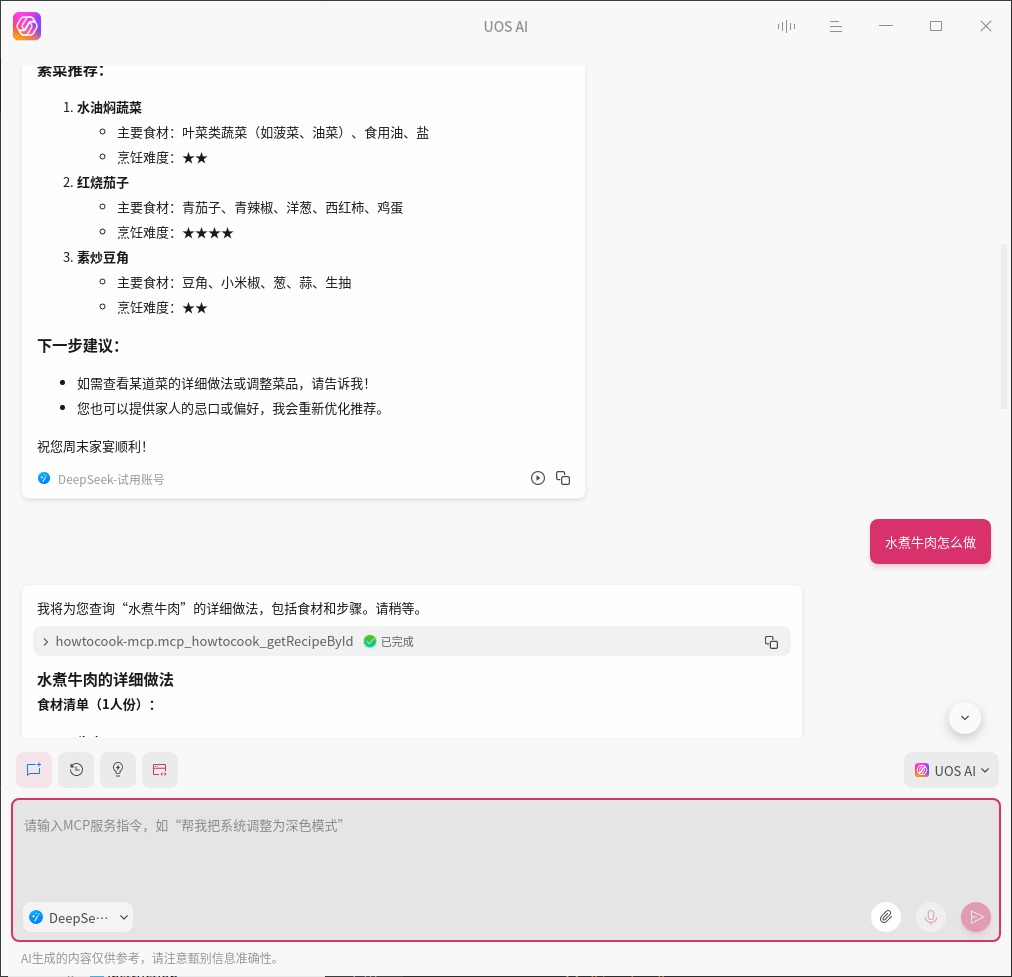The width and height of the screenshot is (1012, 977).
Task: Click the "食材清单(1人份):" line
Action: coord(97,705)
